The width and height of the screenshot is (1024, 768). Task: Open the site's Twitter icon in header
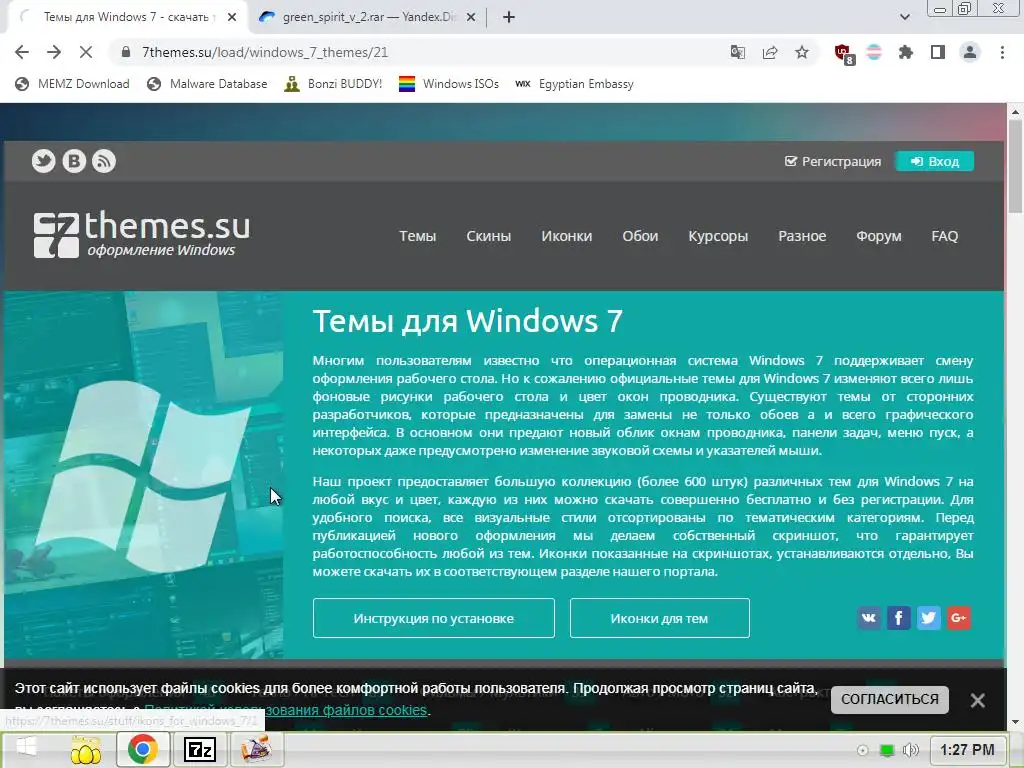tap(44, 161)
